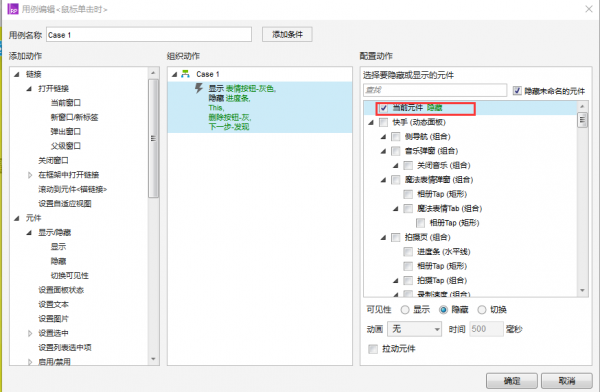Select the 弹出窗口 action

(x=65, y=131)
